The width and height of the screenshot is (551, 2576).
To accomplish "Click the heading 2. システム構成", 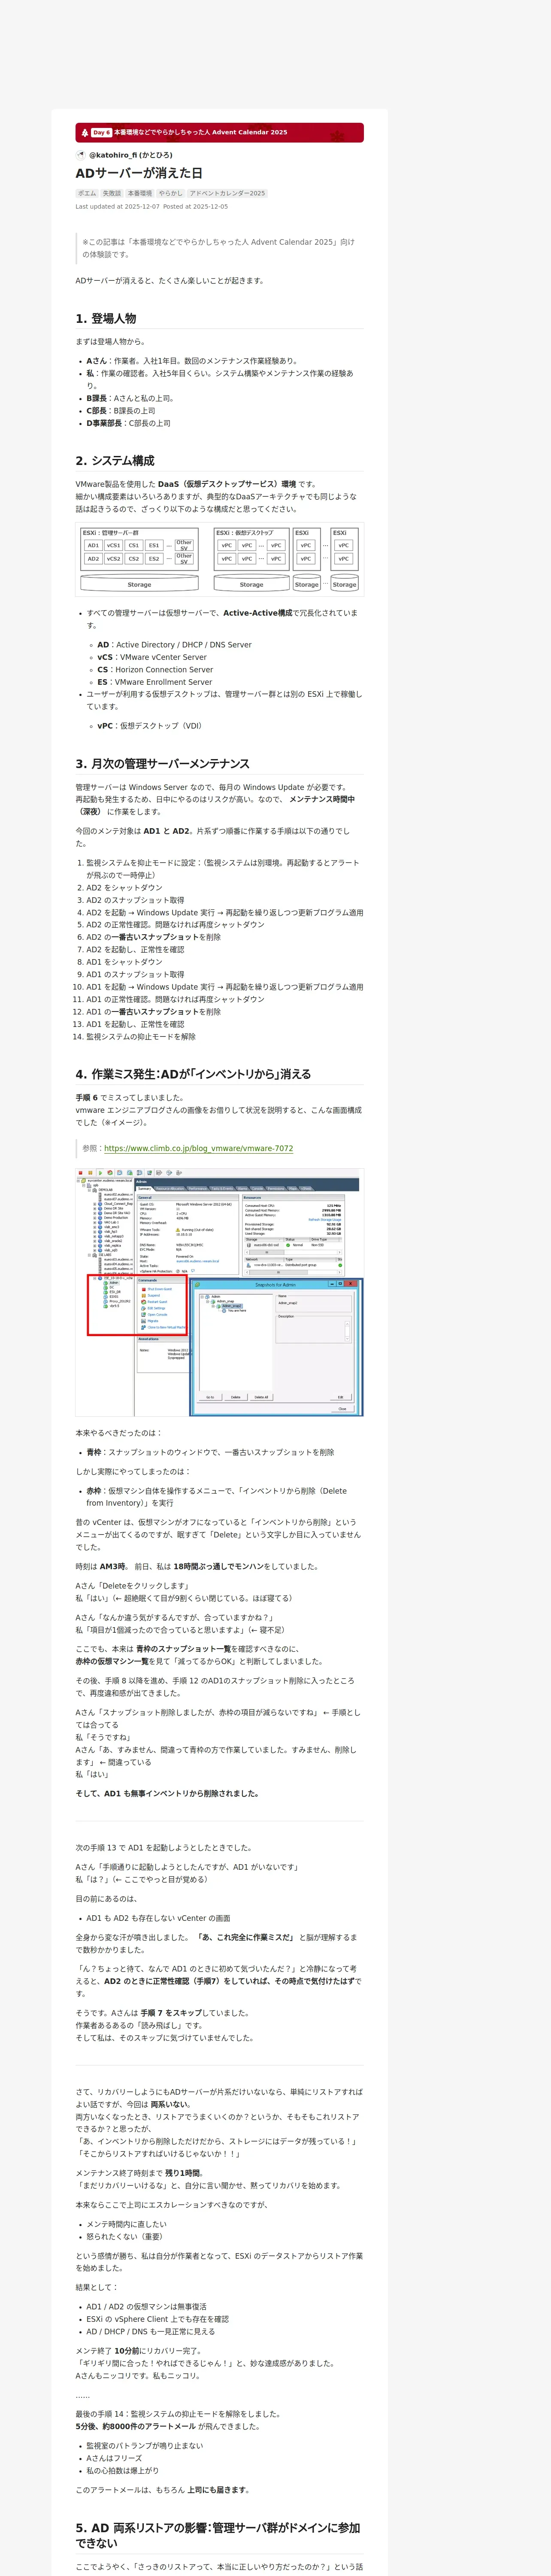I will click(115, 461).
